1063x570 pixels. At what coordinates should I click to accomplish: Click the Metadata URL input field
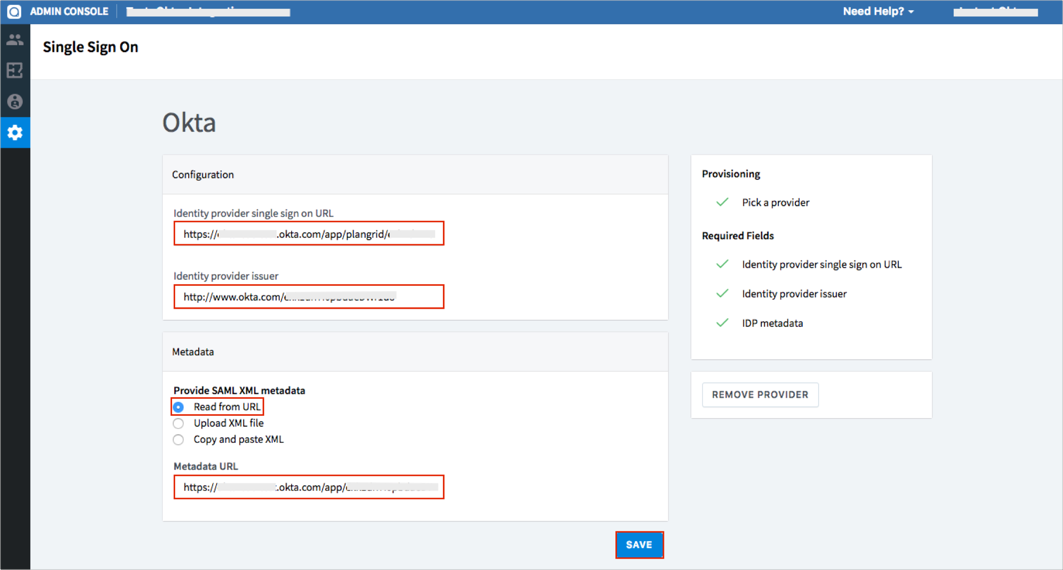pos(308,488)
